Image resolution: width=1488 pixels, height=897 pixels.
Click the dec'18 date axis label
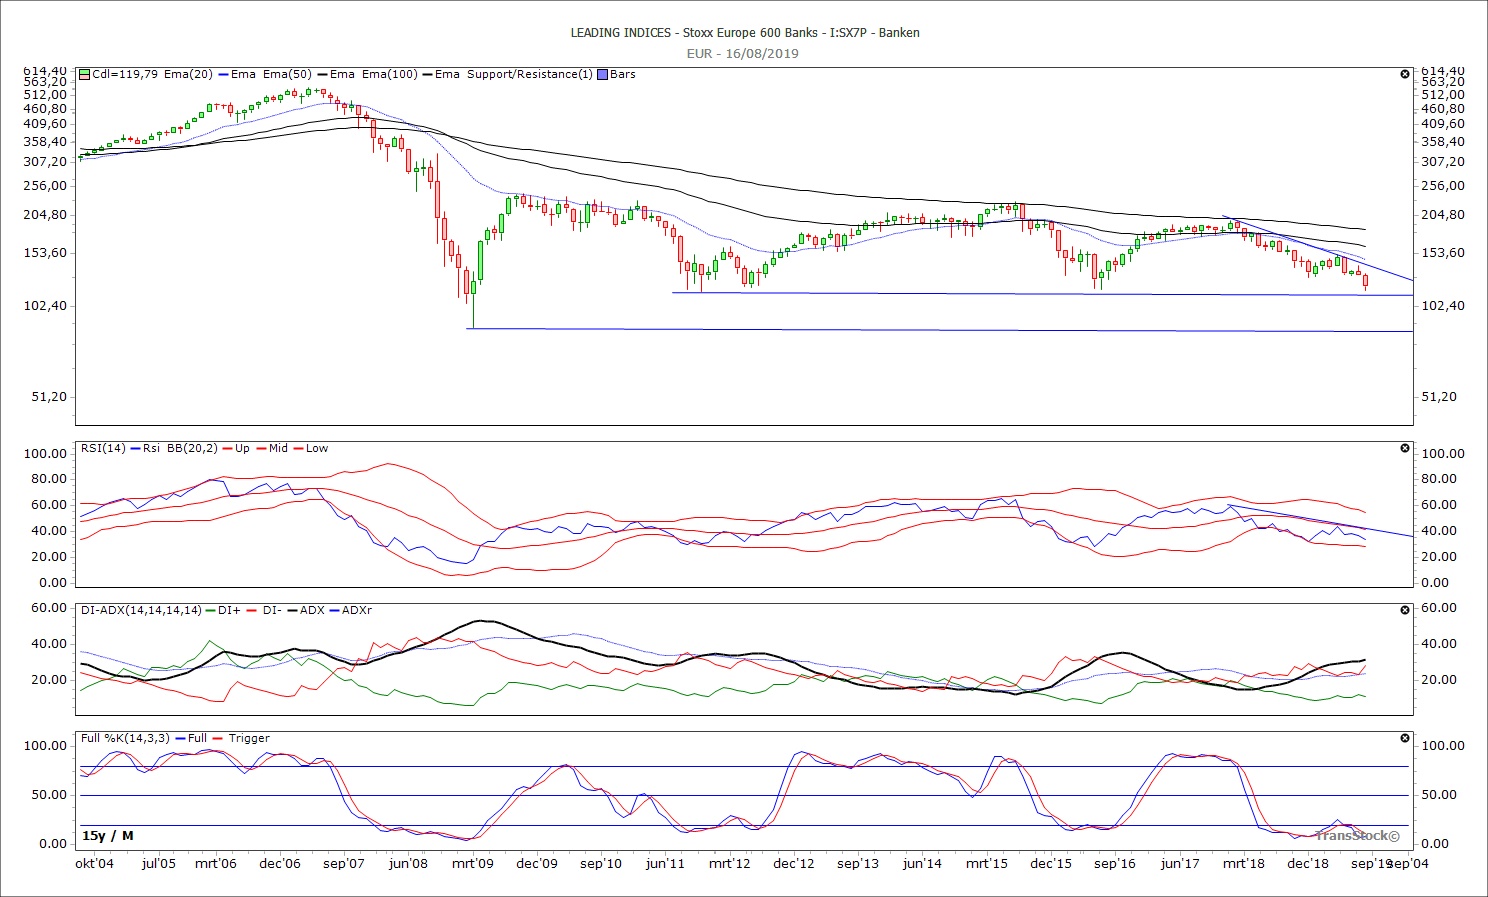pos(1308,864)
